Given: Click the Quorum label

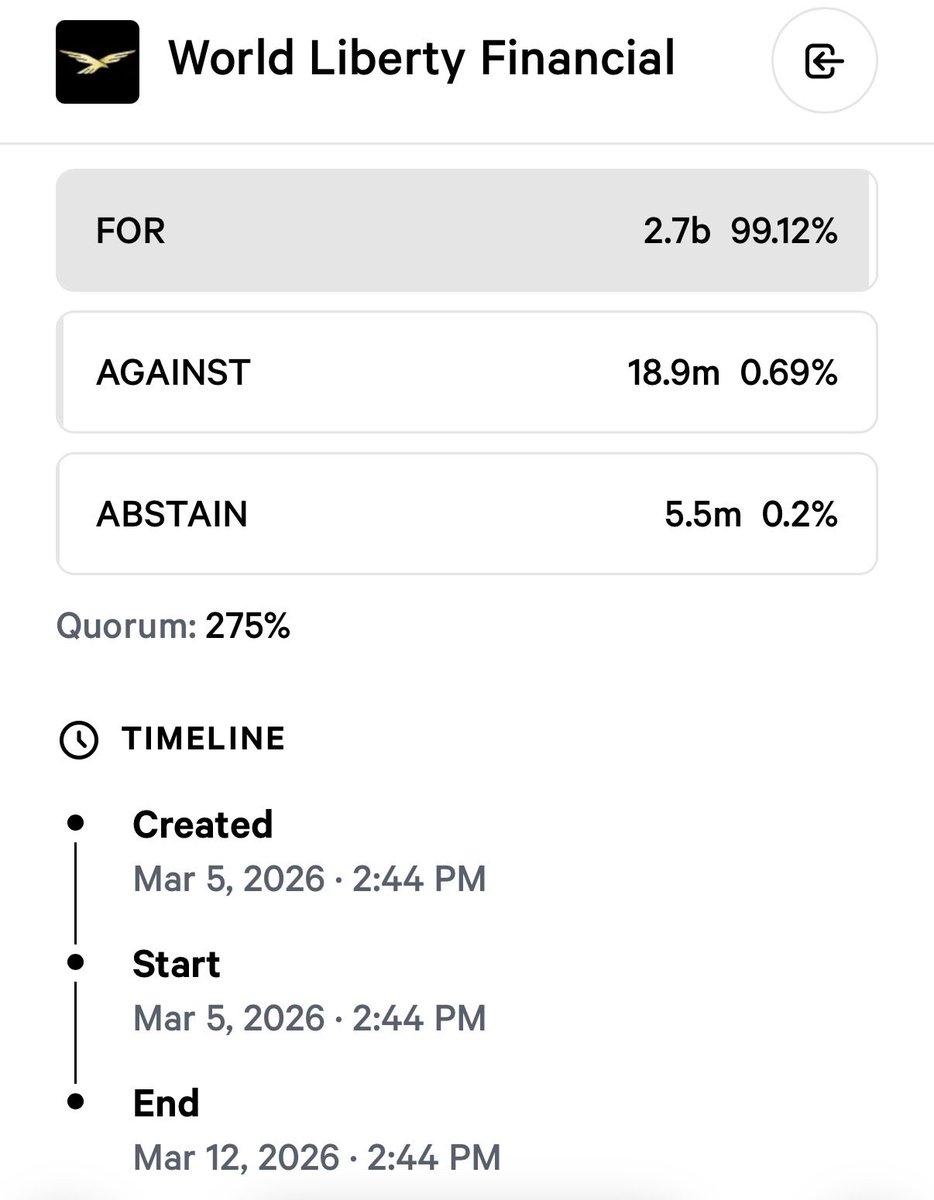Looking at the screenshot, I should point(126,627).
